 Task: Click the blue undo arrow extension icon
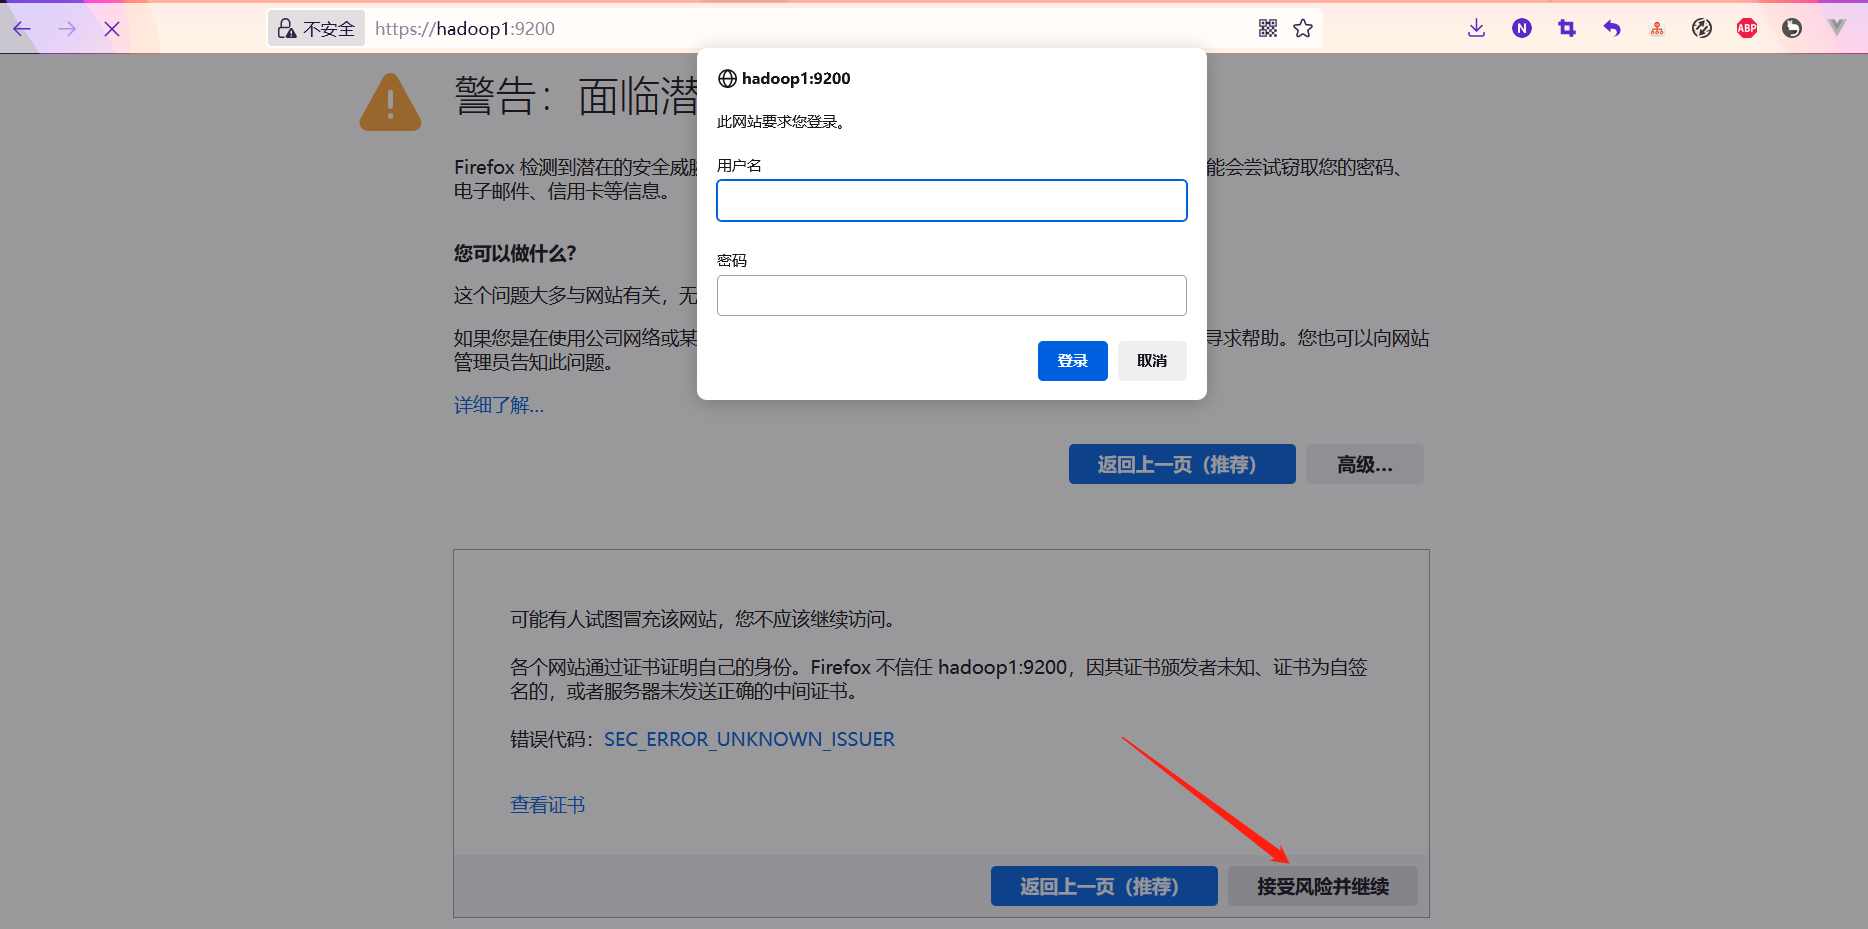tap(1611, 28)
